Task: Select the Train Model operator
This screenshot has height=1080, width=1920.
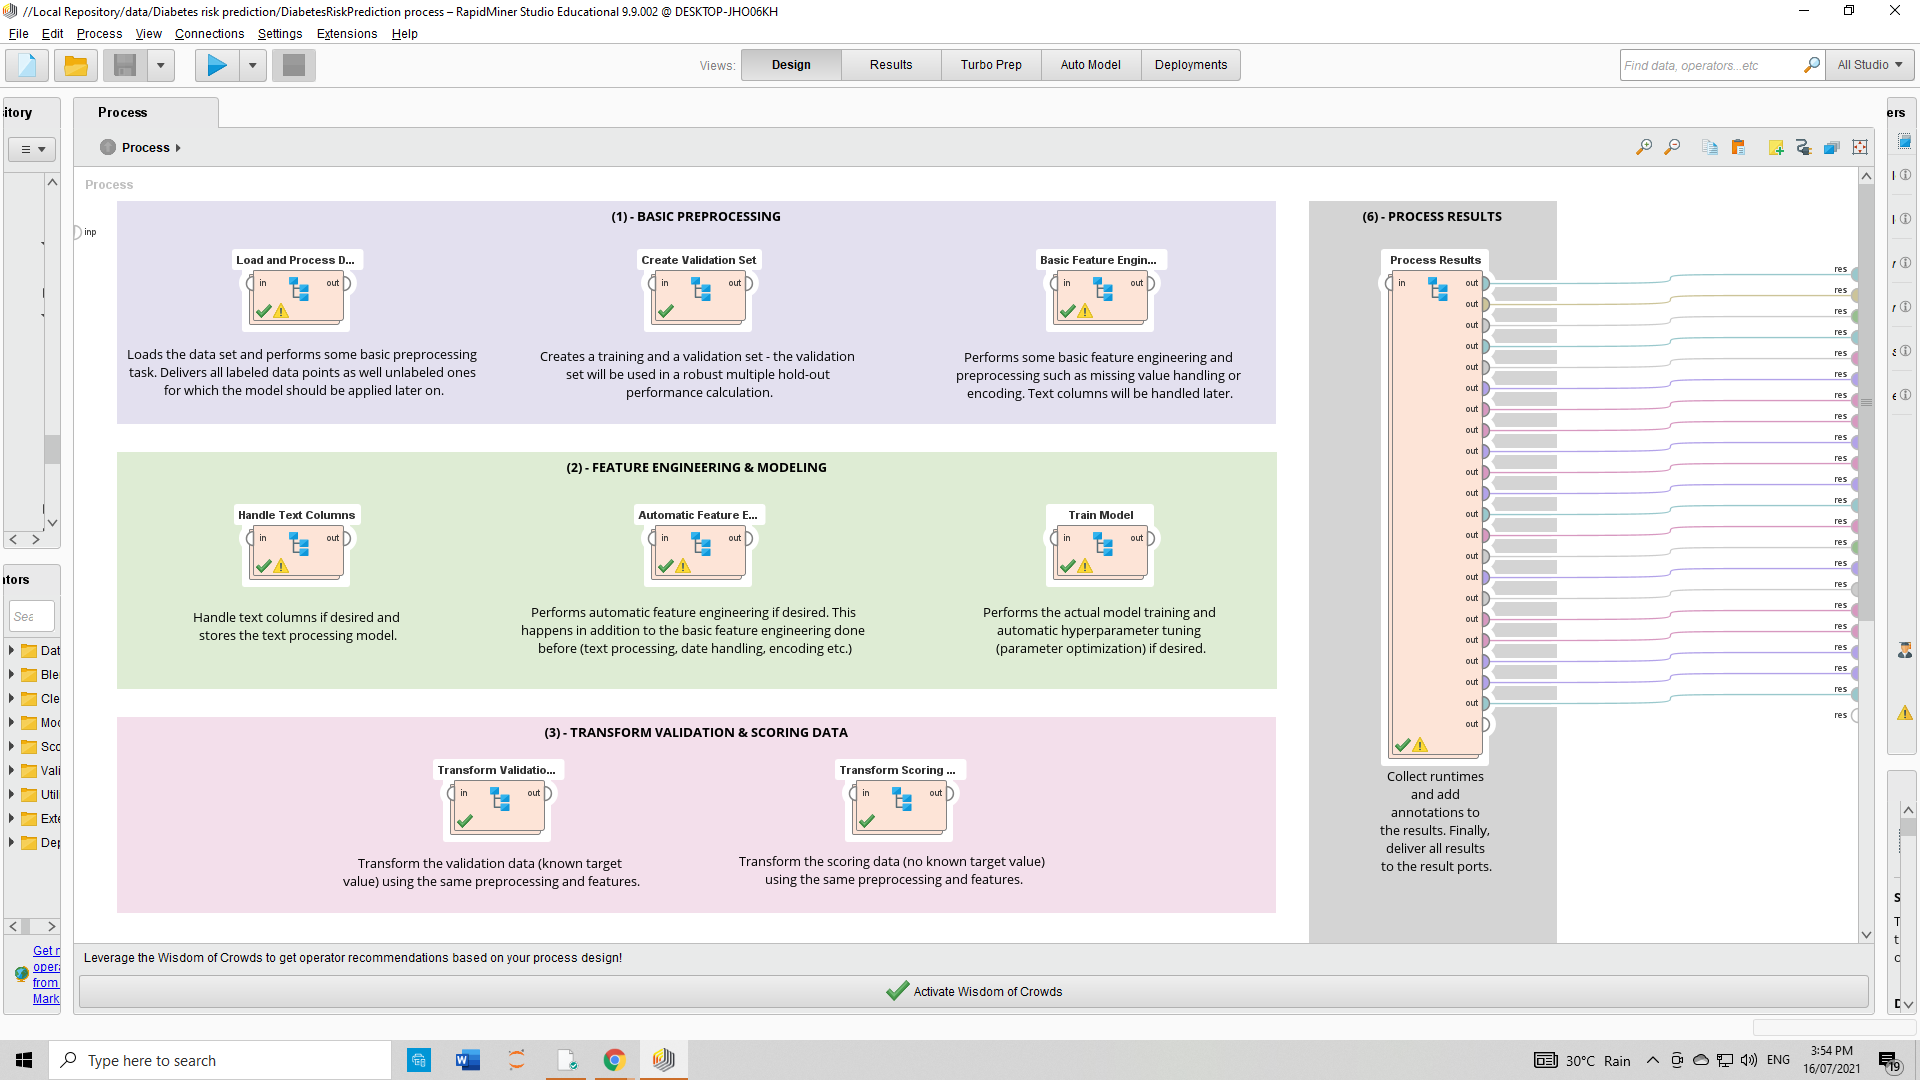Action: coord(1102,553)
